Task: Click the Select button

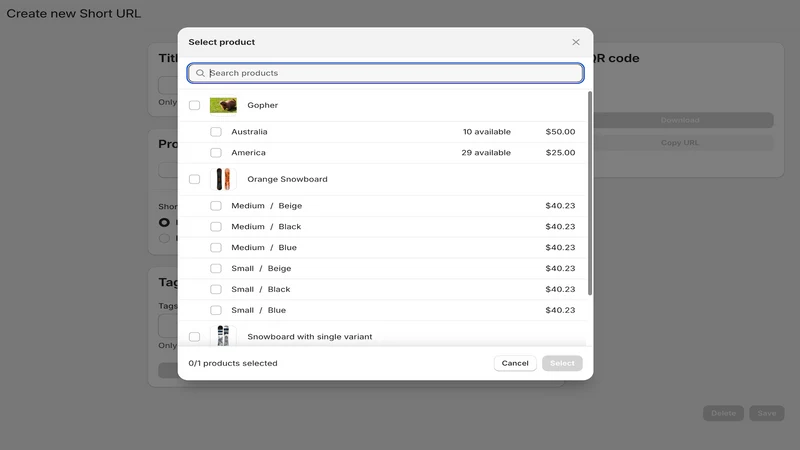Action: (x=562, y=363)
